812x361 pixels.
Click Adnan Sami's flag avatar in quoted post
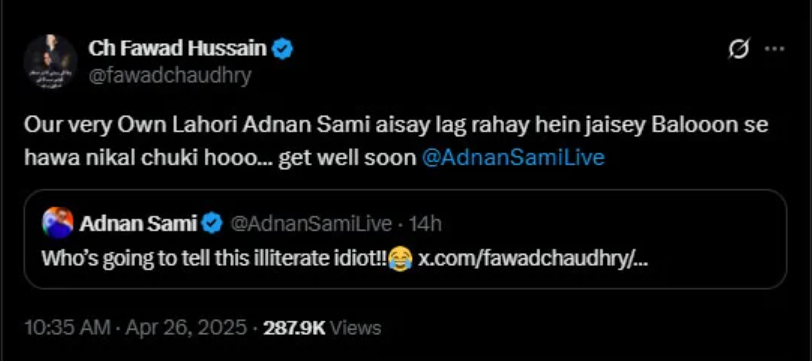(57, 223)
